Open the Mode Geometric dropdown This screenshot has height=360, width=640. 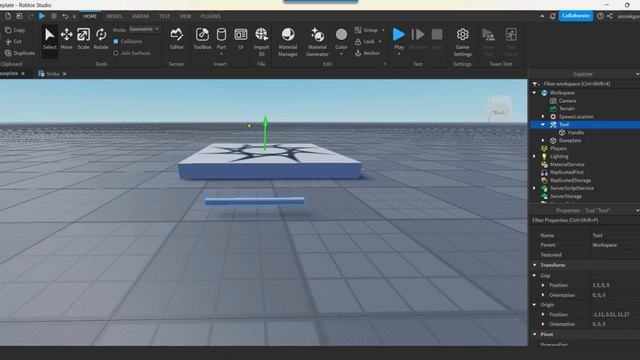click(144, 29)
